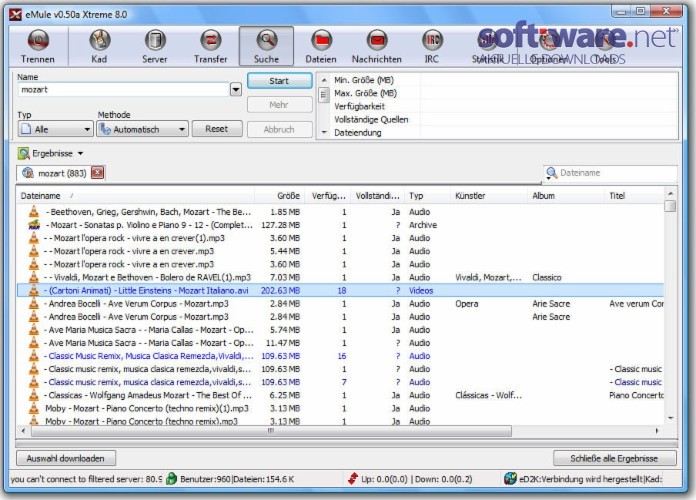
Task: Click the globe icon on mozart tab
Action: tap(28, 173)
